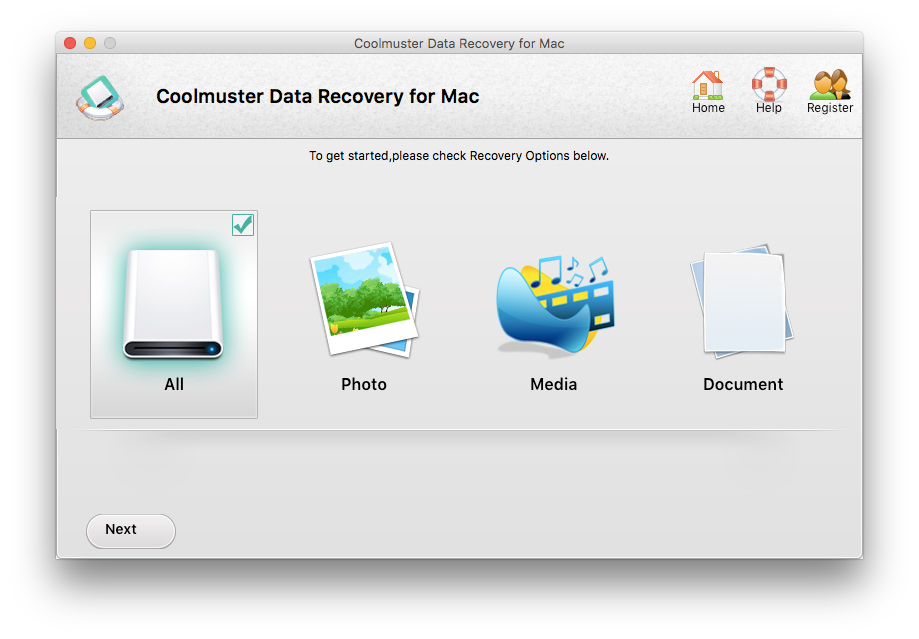Image resolution: width=919 pixels, height=639 pixels.
Task: Click the Home house icon
Action: [707, 84]
